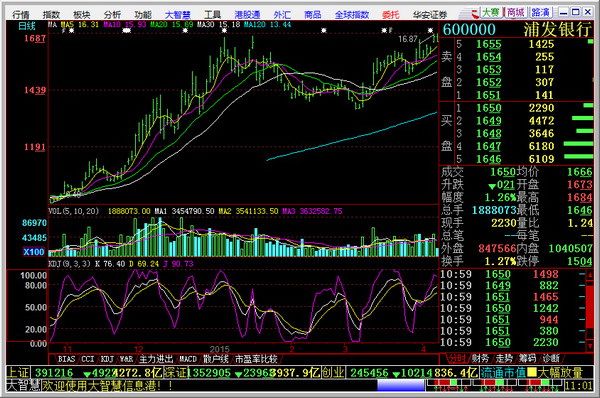Click the 日线 period label
This screenshot has width=600, height=398.
[27, 26]
